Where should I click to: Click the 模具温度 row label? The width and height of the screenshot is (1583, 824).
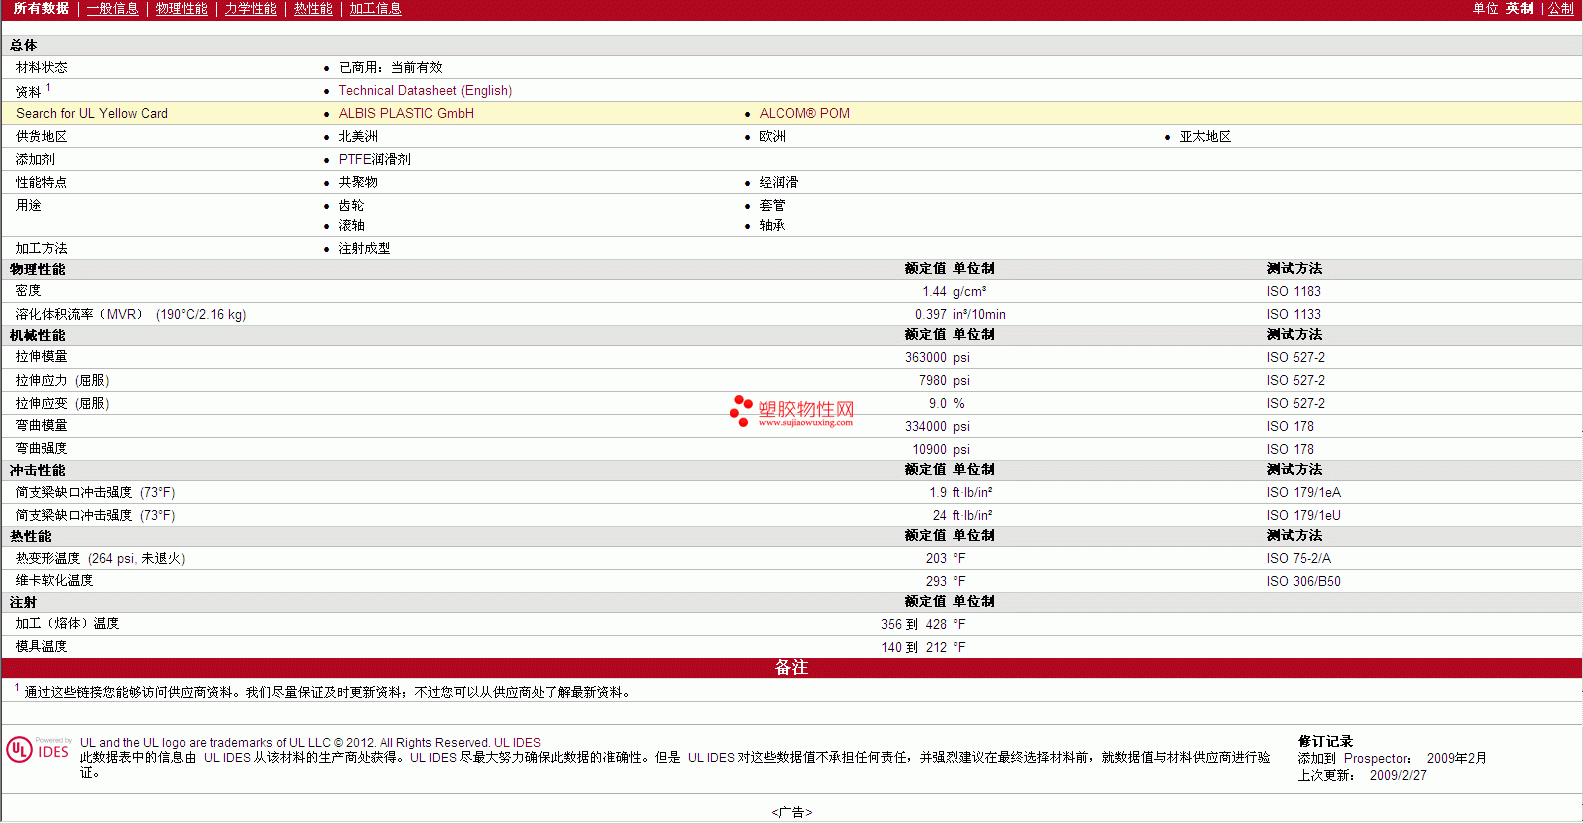point(42,646)
